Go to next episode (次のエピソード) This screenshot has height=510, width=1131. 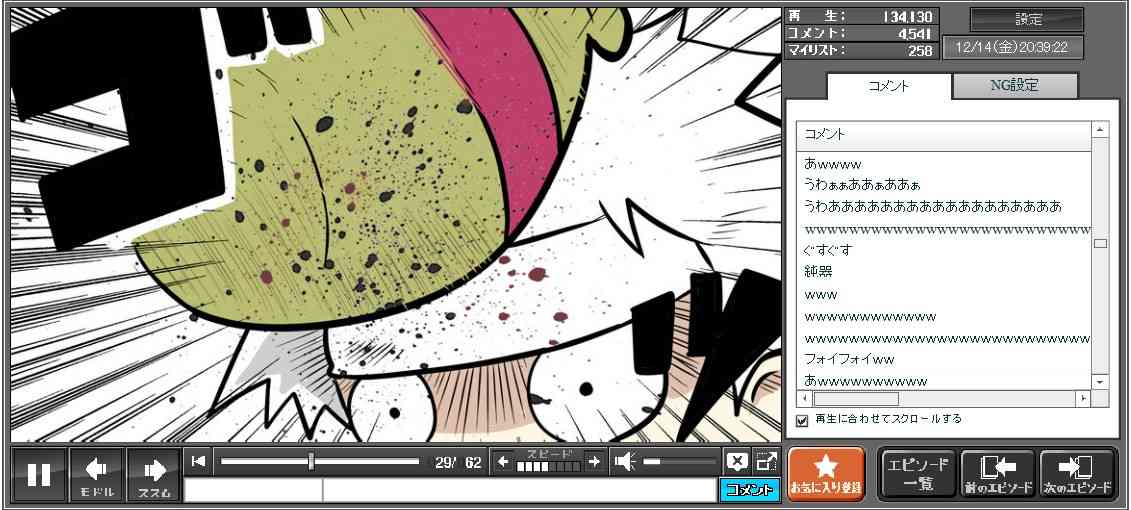tap(1077, 474)
